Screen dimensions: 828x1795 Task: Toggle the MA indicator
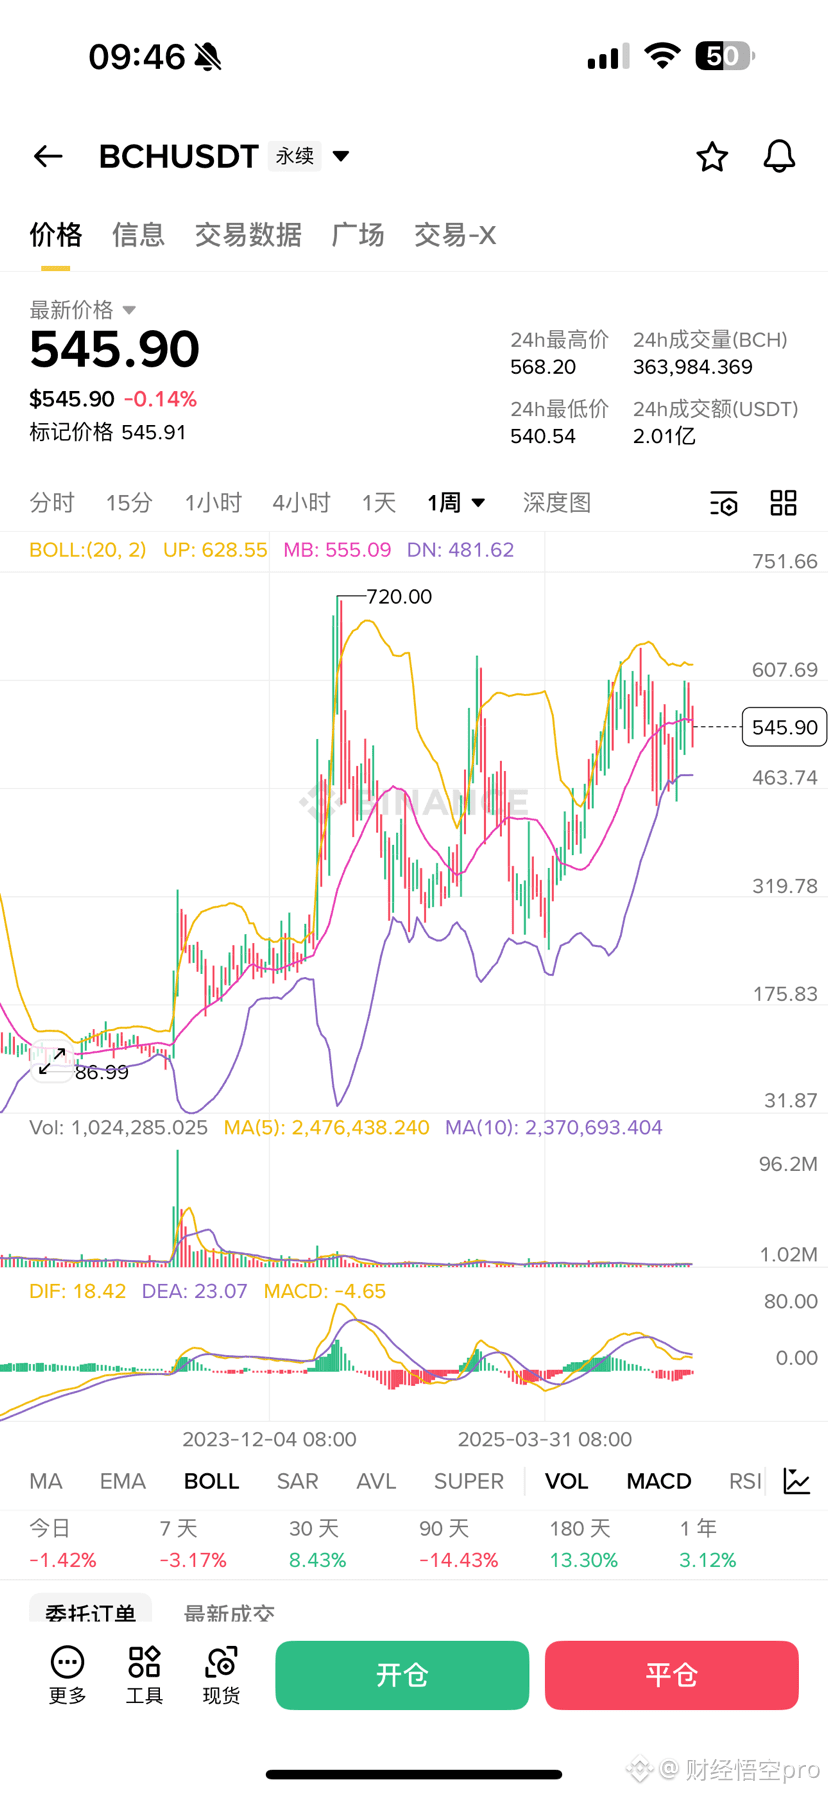46,1481
